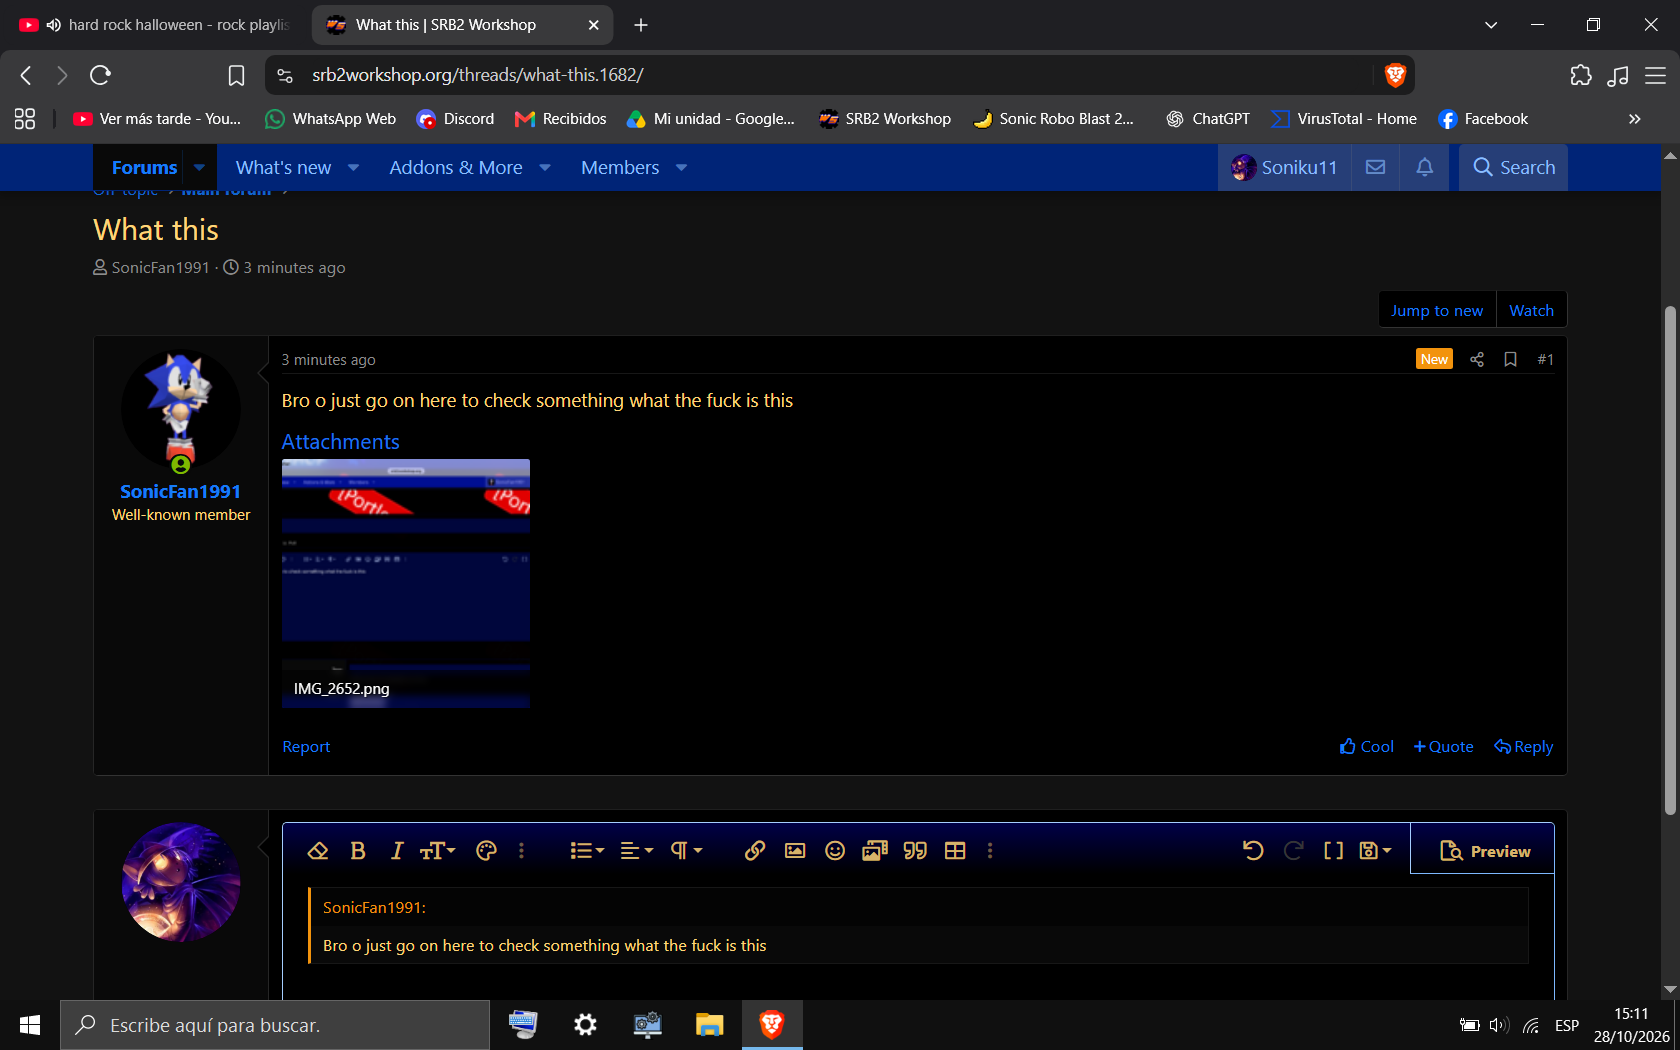Click the insert link icon
This screenshot has height=1050, width=1680.
pos(755,851)
